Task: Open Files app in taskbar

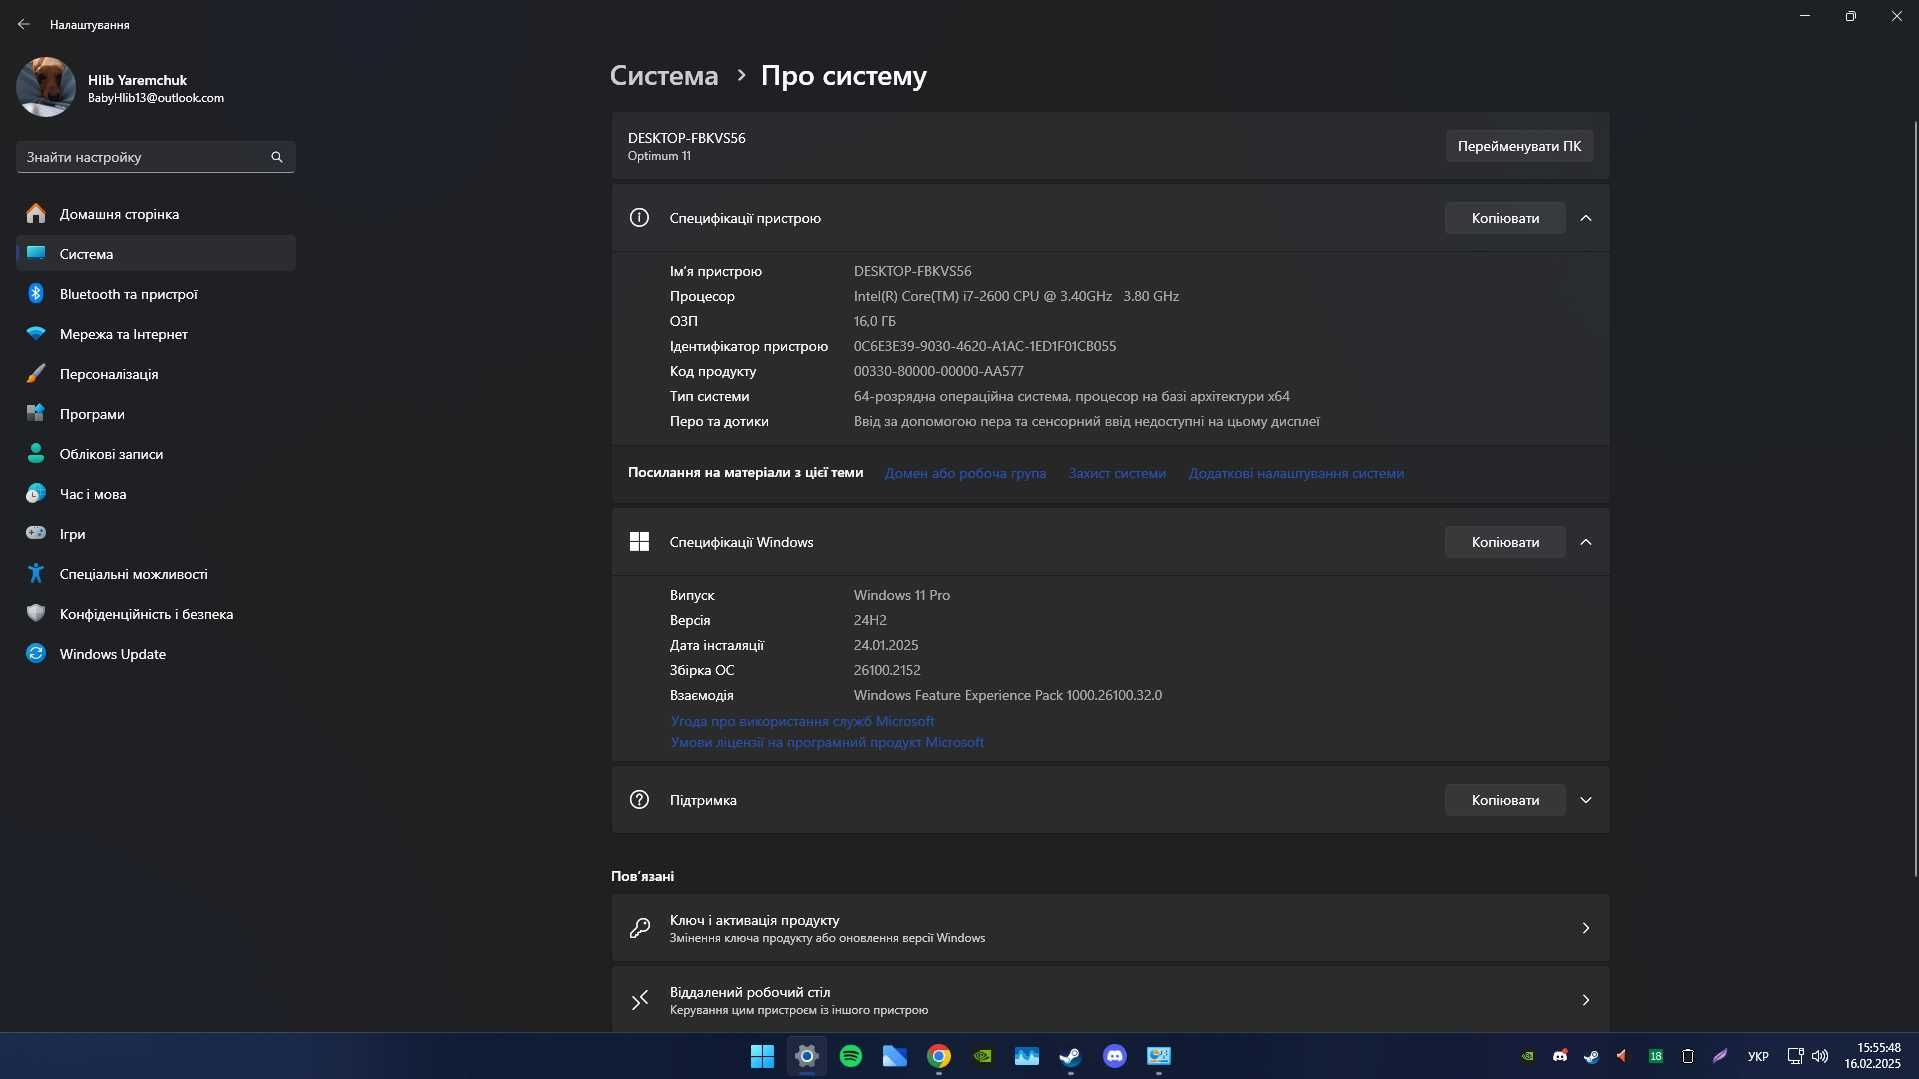Action: click(x=895, y=1056)
